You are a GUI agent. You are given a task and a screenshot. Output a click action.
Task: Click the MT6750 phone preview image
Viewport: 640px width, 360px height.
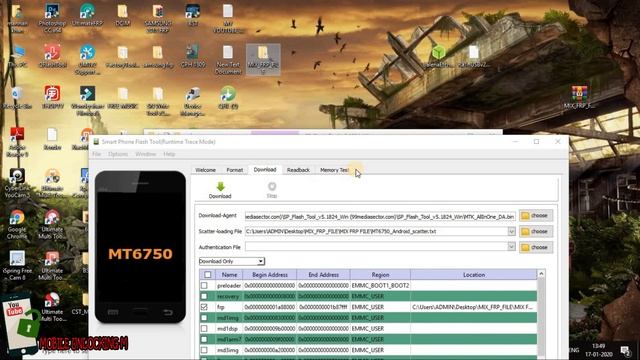140,247
